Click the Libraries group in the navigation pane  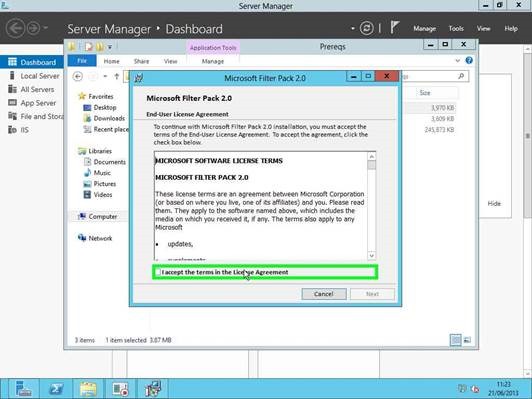pos(95,151)
